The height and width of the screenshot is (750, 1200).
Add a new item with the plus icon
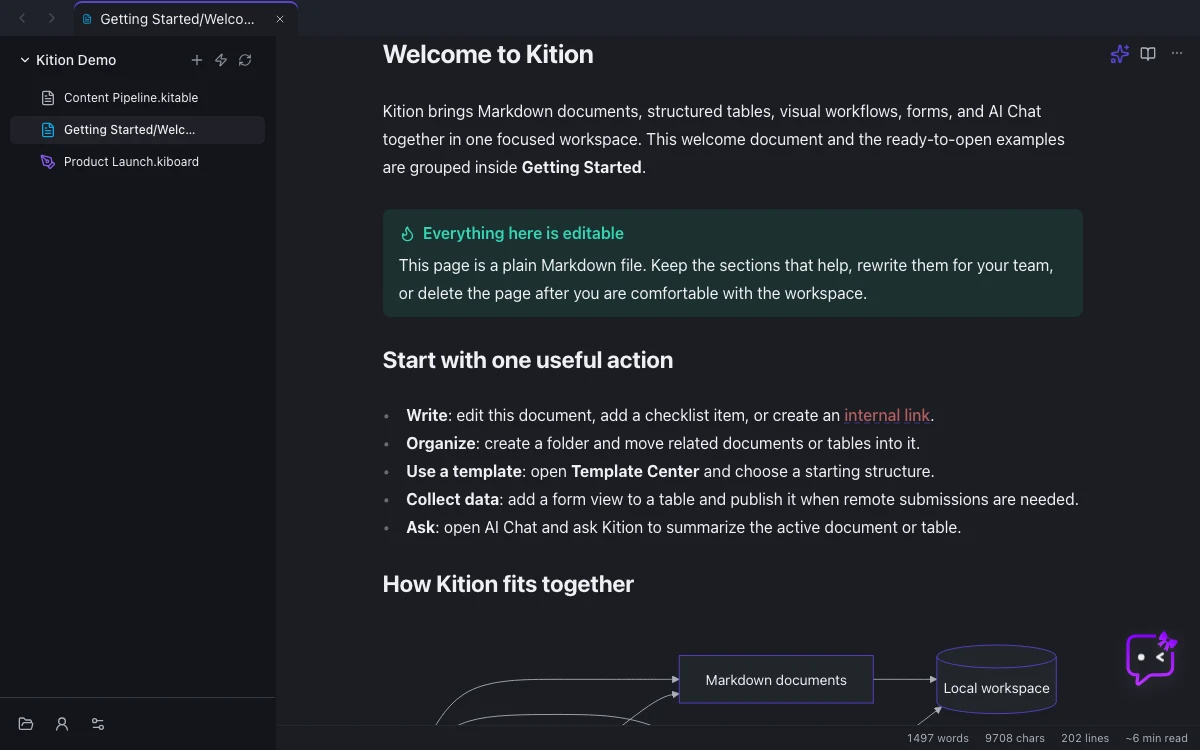pyautogui.click(x=197, y=60)
